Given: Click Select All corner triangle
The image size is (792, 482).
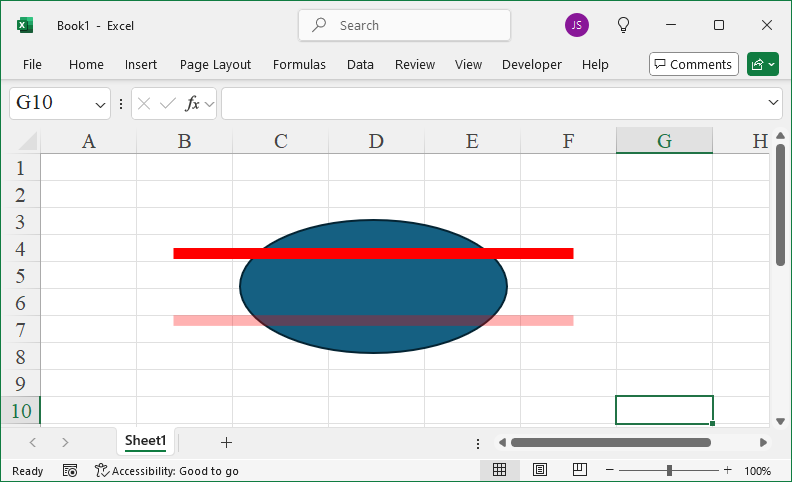Looking at the screenshot, I should [x=28, y=141].
